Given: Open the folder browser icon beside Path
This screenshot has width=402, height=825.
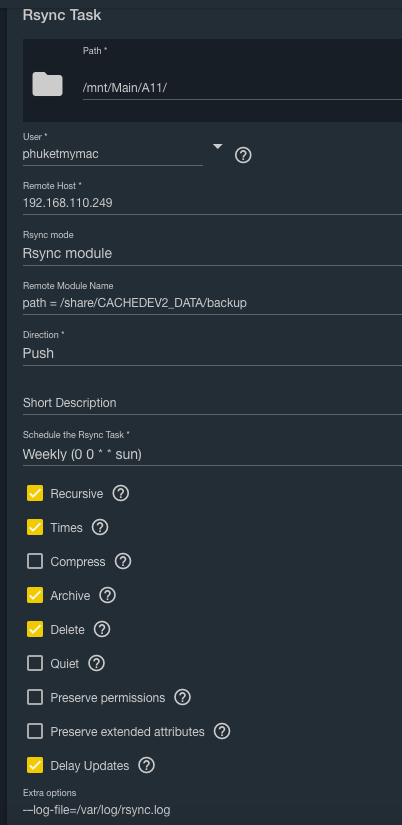Looking at the screenshot, I should click(x=47, y=84).
